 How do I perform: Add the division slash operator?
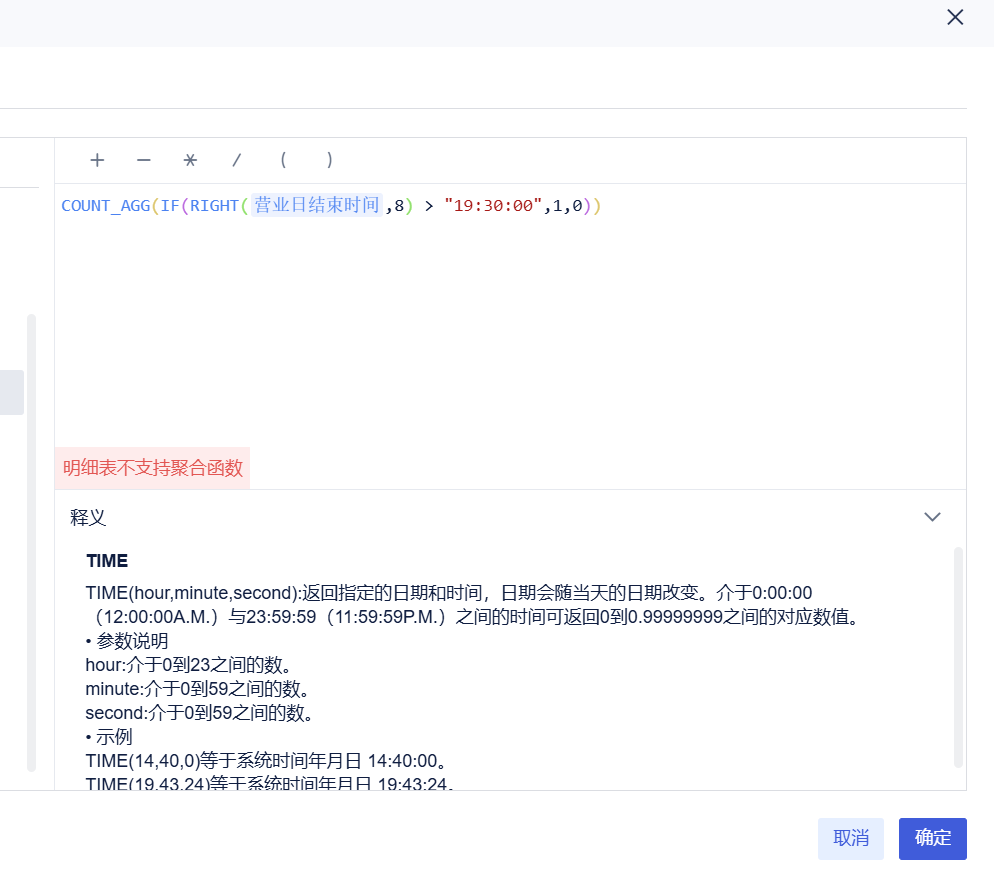[237, 160]
